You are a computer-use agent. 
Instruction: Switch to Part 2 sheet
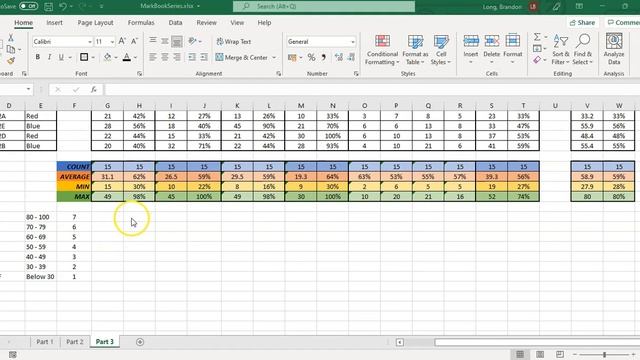[75, 342]
